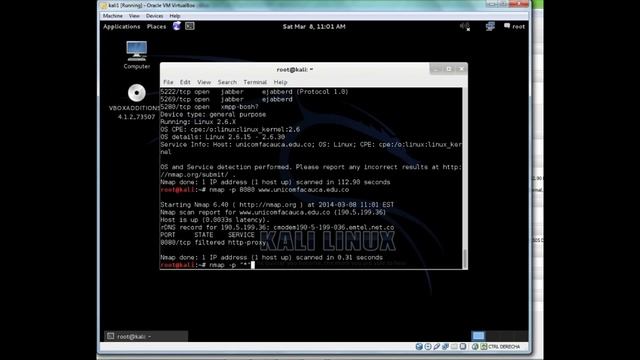Open the terminal window's View menu
This screenshot has width=640, height=360.
point(204,82)
